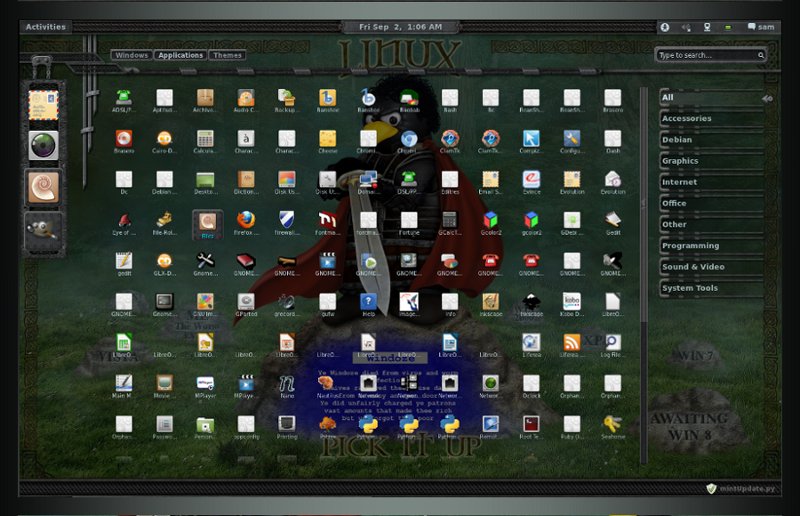
Task: Show Internet applications
Action: click(712, 182)
